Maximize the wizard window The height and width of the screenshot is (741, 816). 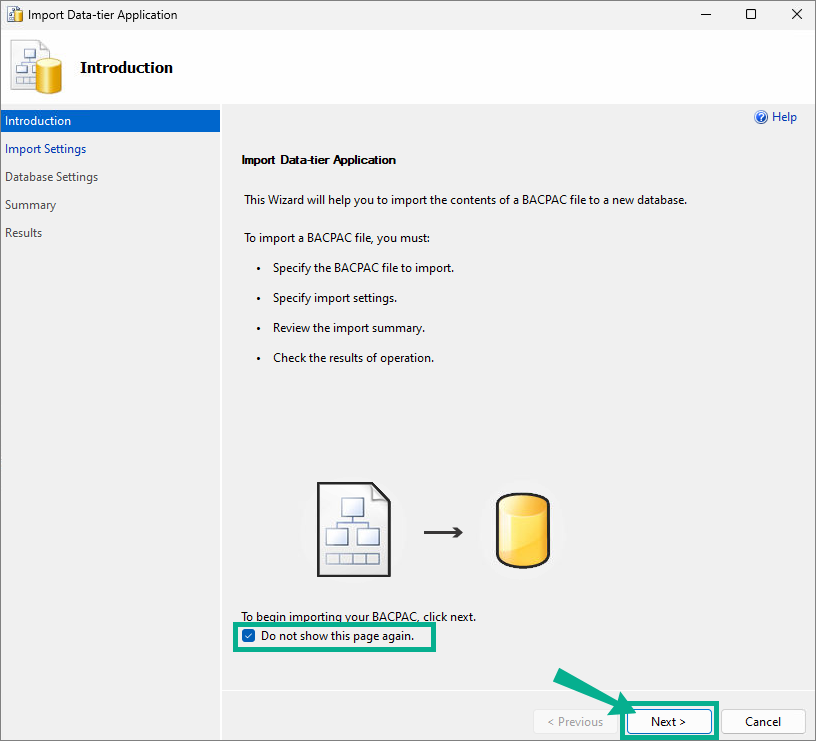(x=751, y=15)
